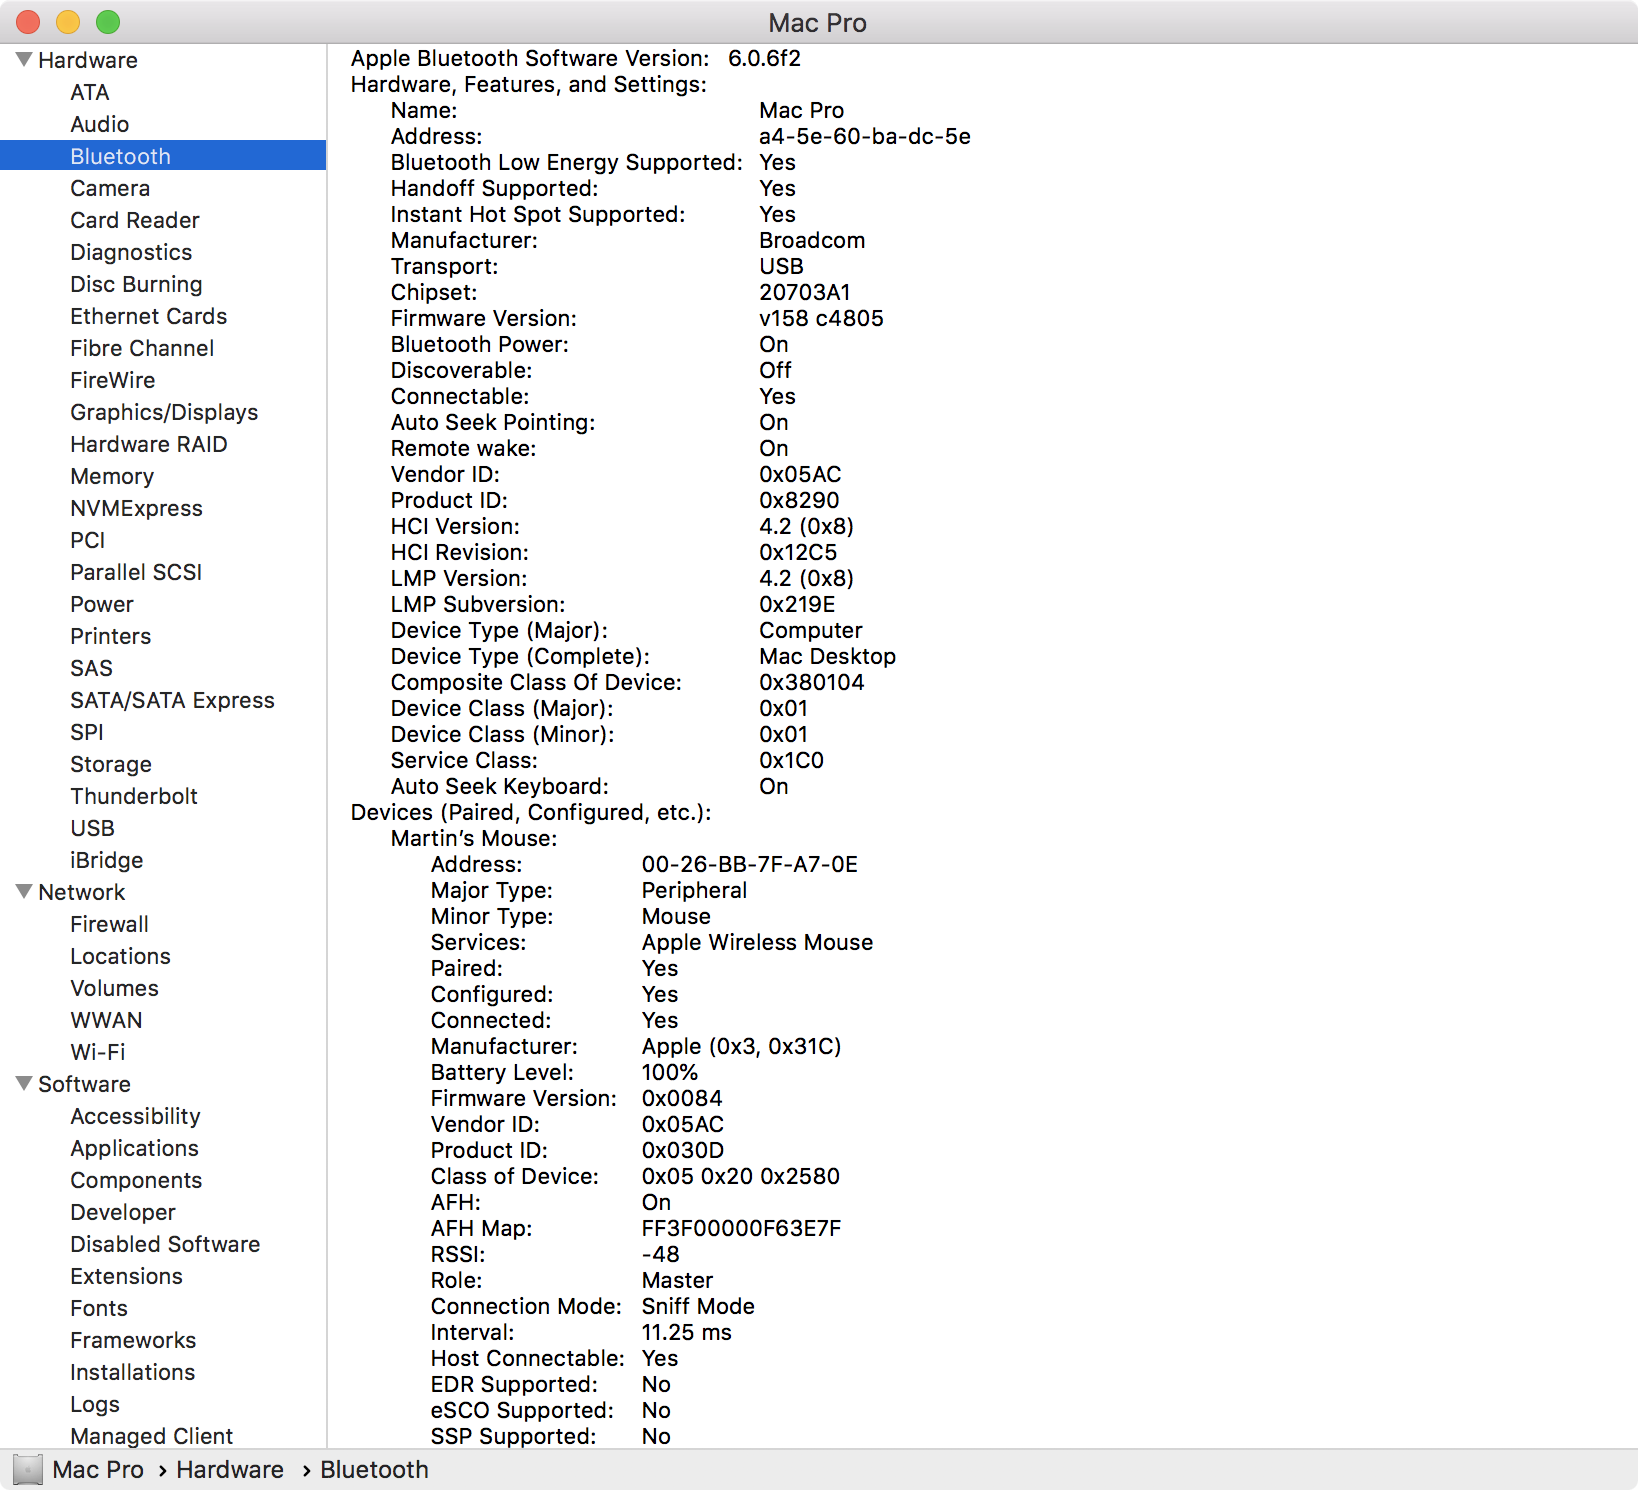Open Fibre Channel entry
This screenshot has height=1490, width=1638.
(x=142, y=348)
